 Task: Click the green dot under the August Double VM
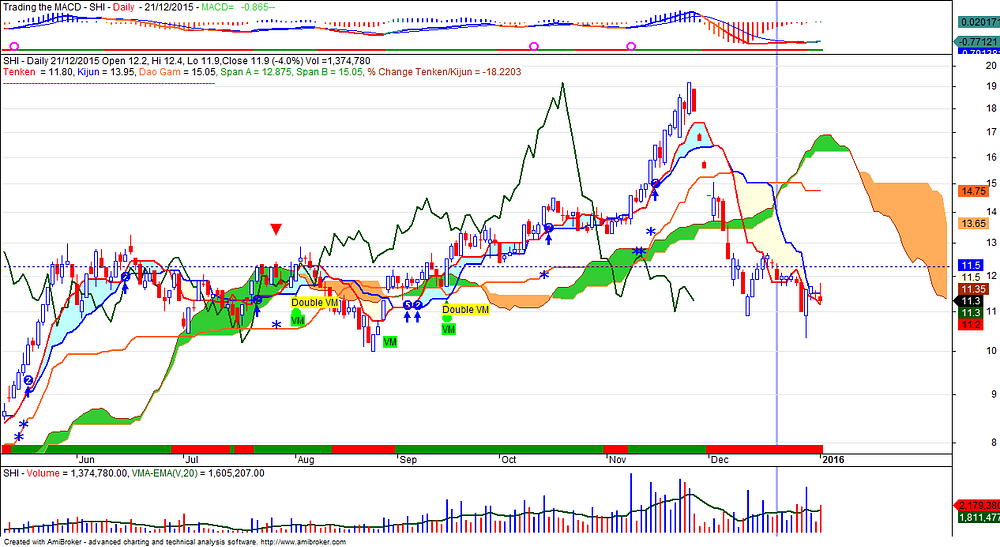pos(296,312)
